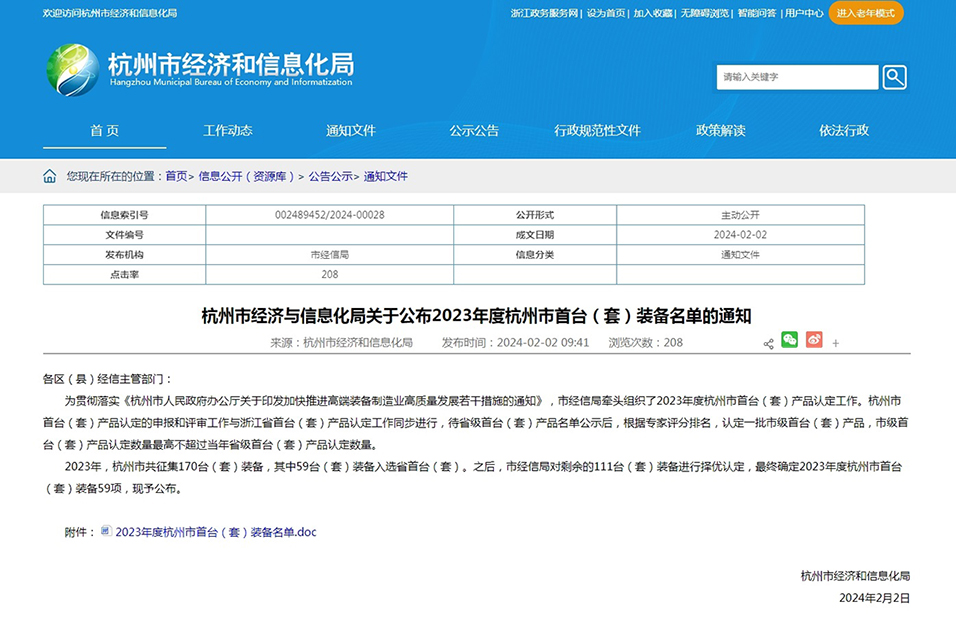The height and width of the screenshot is (625, 956).
Task: Download 2023年度杭州市首台（套）装备名单.doc attachment
Action: (216, 532)
